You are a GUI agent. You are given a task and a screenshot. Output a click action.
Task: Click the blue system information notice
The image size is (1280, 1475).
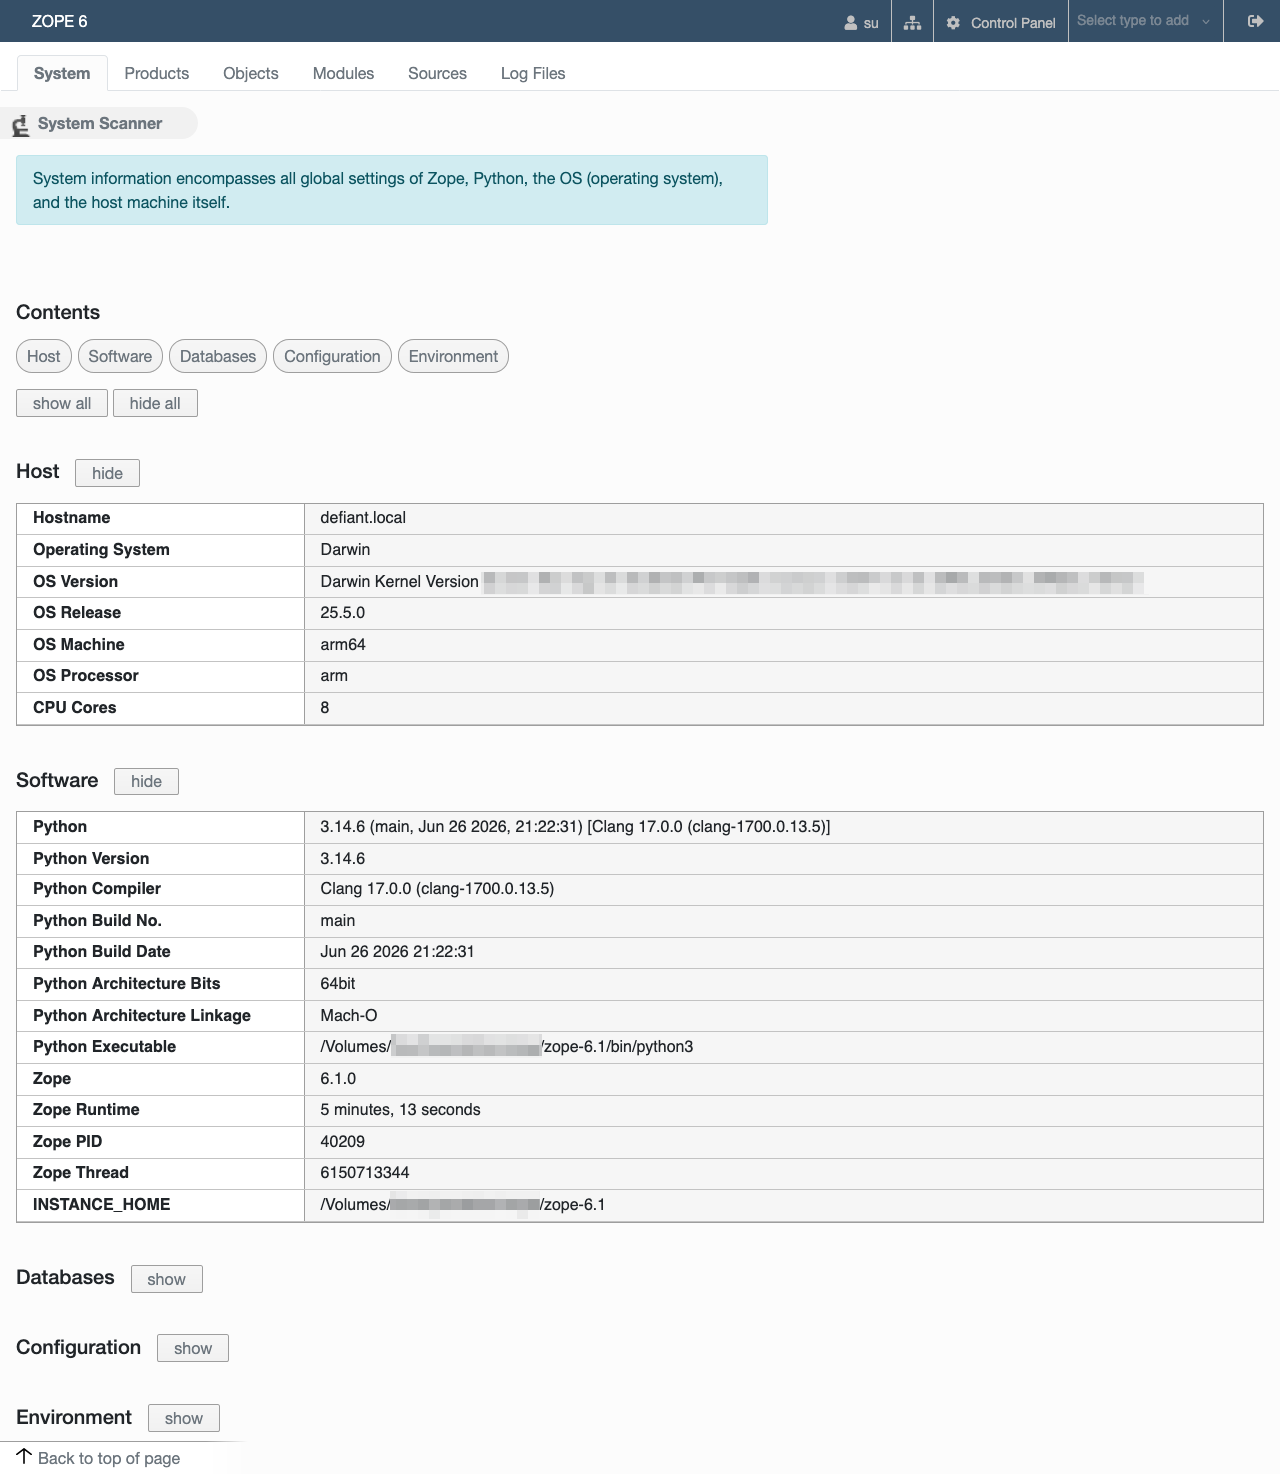[392, 190]
